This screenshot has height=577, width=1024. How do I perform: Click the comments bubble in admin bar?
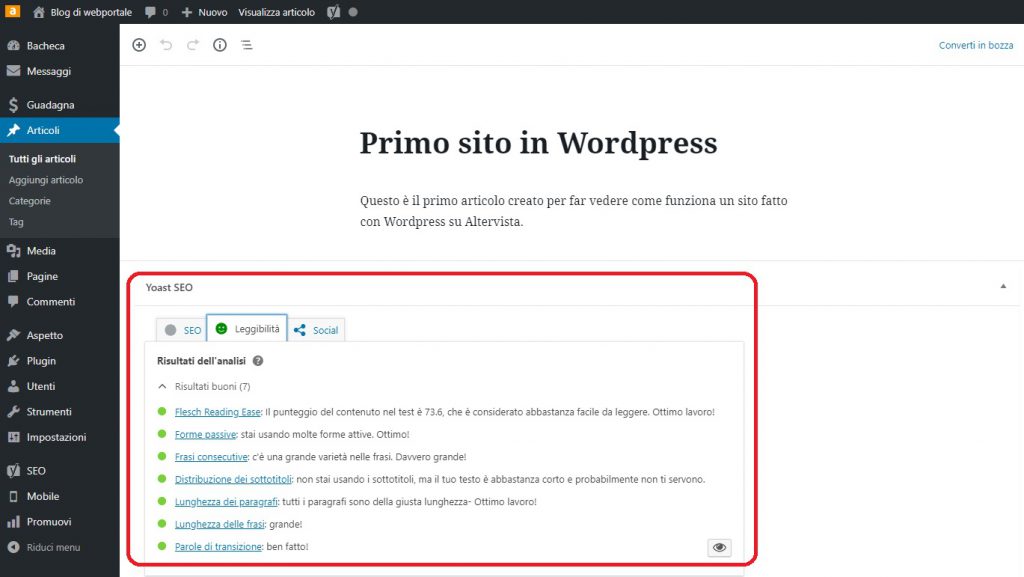[x=155, y=13]
